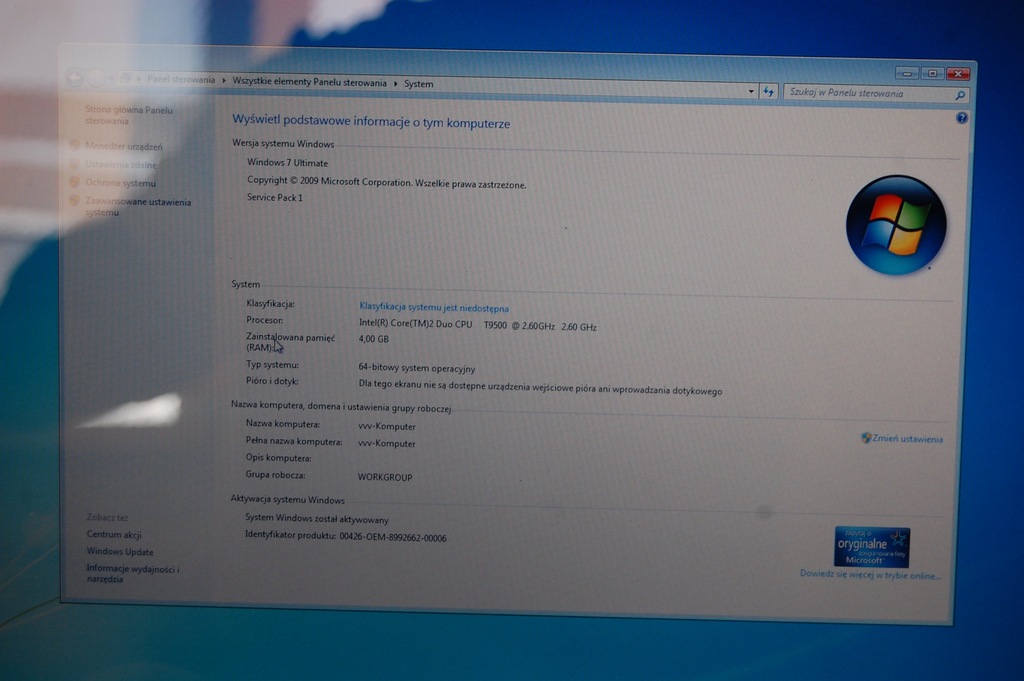This screenshot has height=681, width=1024.
Task: Click the "64-bitowy system operacyjny" value
Action: point(417,368)
